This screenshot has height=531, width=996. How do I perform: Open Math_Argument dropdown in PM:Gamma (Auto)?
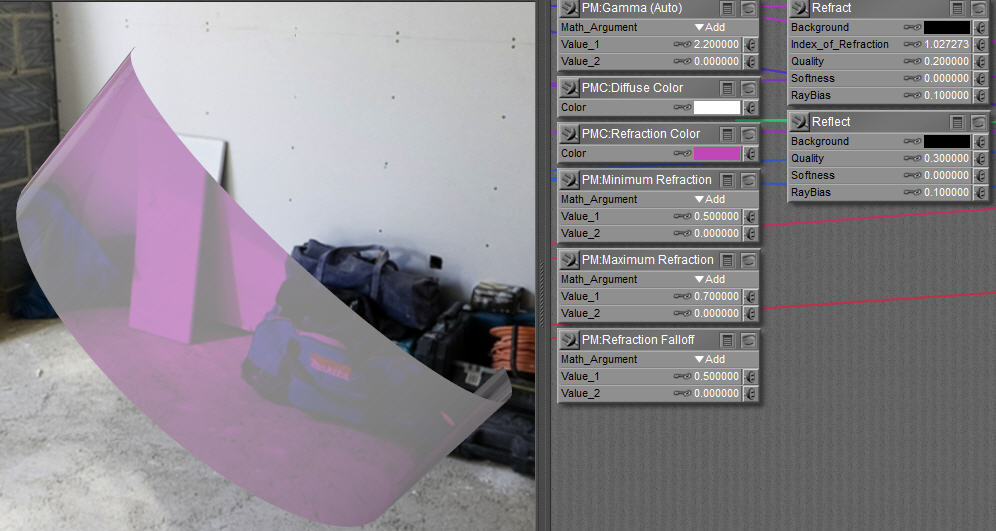point(710,27)
